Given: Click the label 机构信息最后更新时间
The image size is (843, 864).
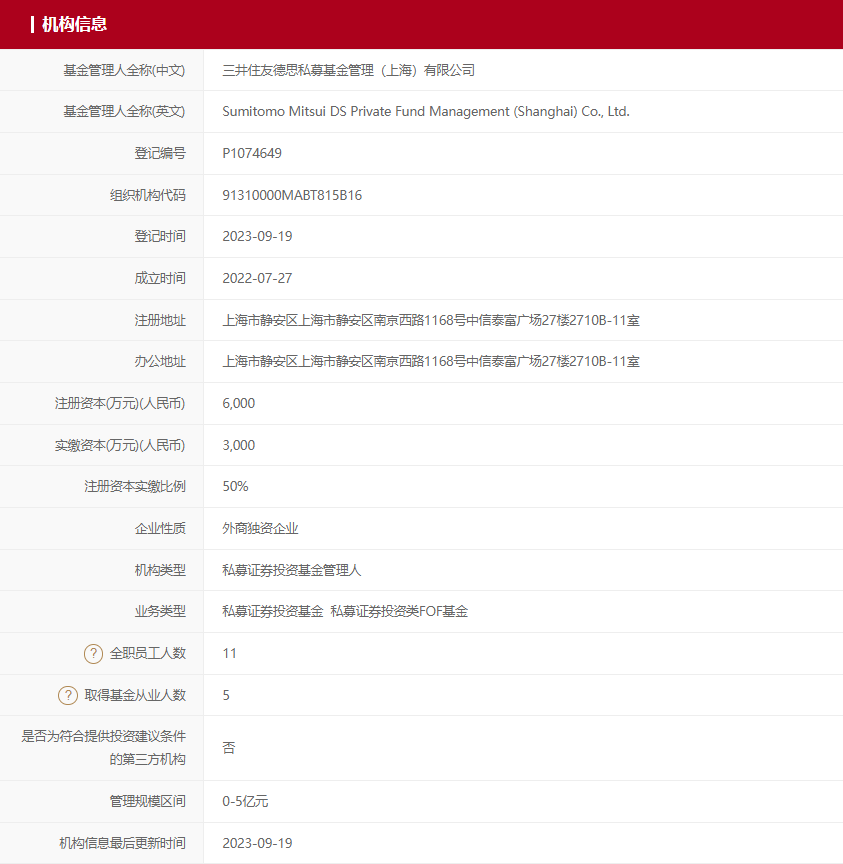Looking at the screenshot, I should point(122,843).
